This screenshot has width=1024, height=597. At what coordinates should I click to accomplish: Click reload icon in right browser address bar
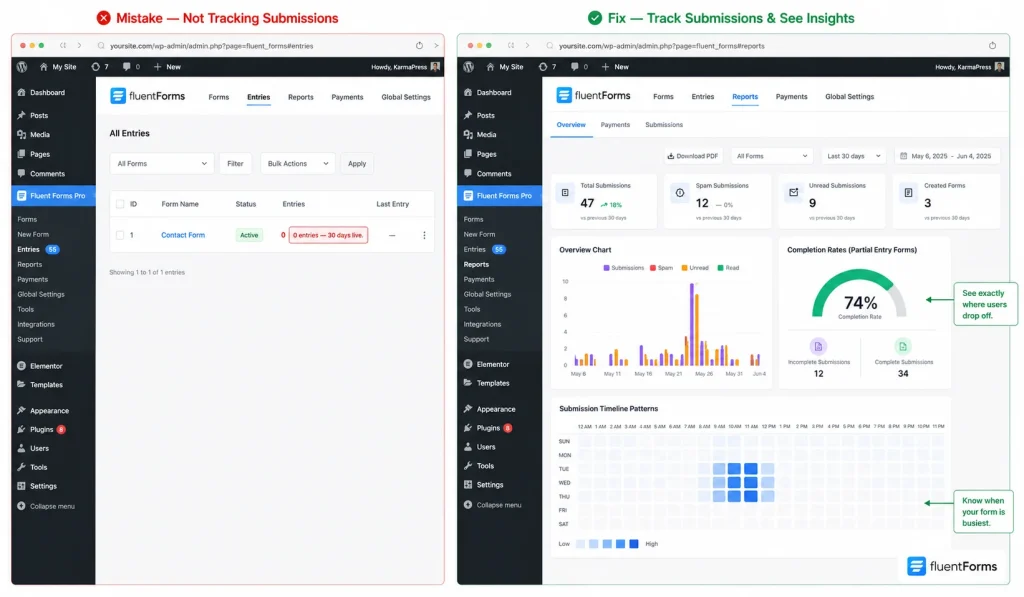click(992, 46)
